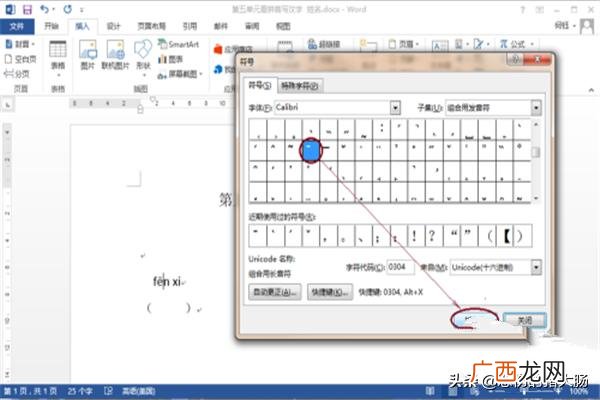
Task: Click the Redo (repeat) icon
Action: point(68,9)
